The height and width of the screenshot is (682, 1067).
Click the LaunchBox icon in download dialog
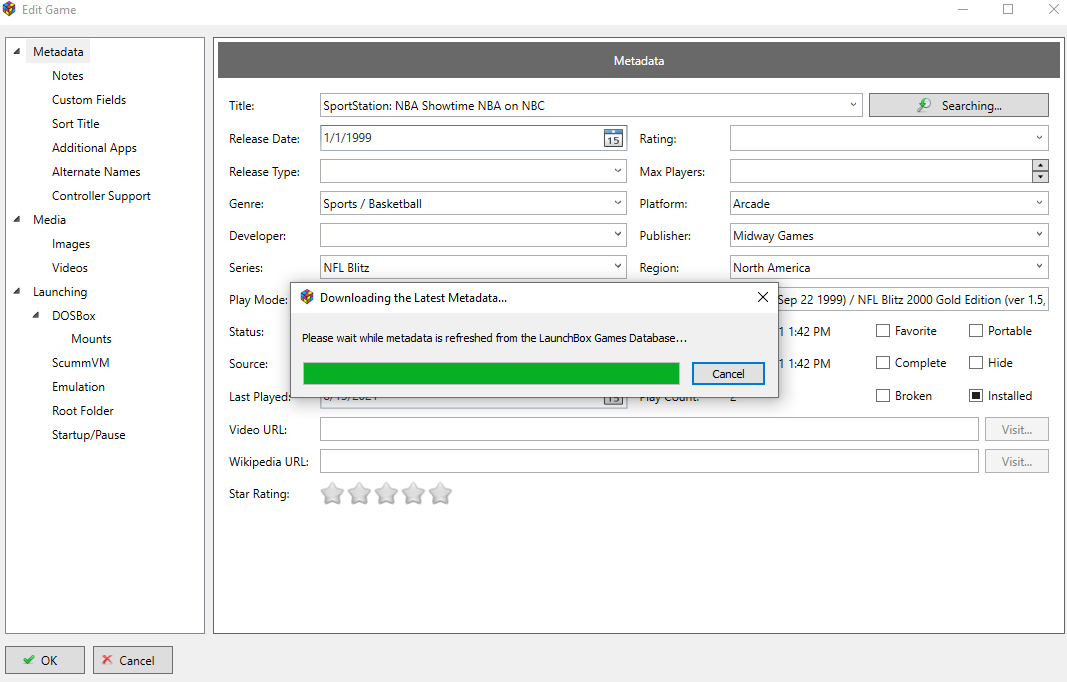(x=307, y=297)
